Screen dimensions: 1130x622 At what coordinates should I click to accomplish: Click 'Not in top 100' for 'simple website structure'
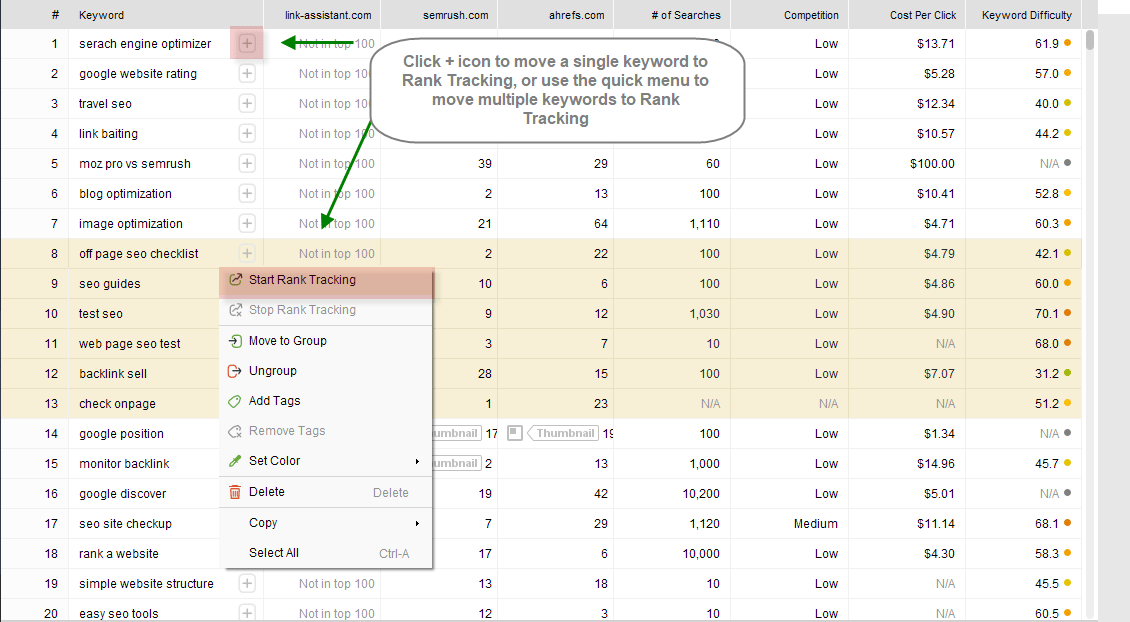(337, 584)
